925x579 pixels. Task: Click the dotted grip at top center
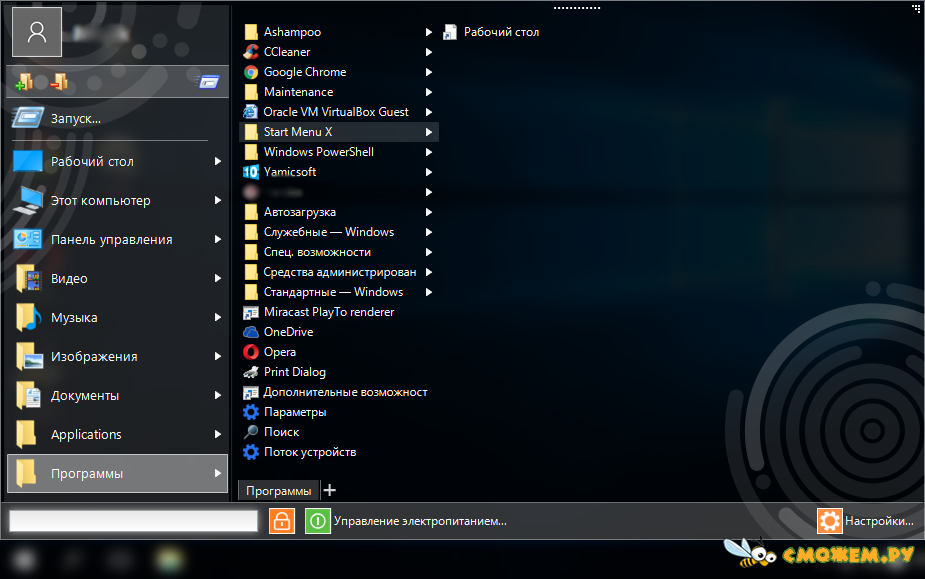pos(576,8)
